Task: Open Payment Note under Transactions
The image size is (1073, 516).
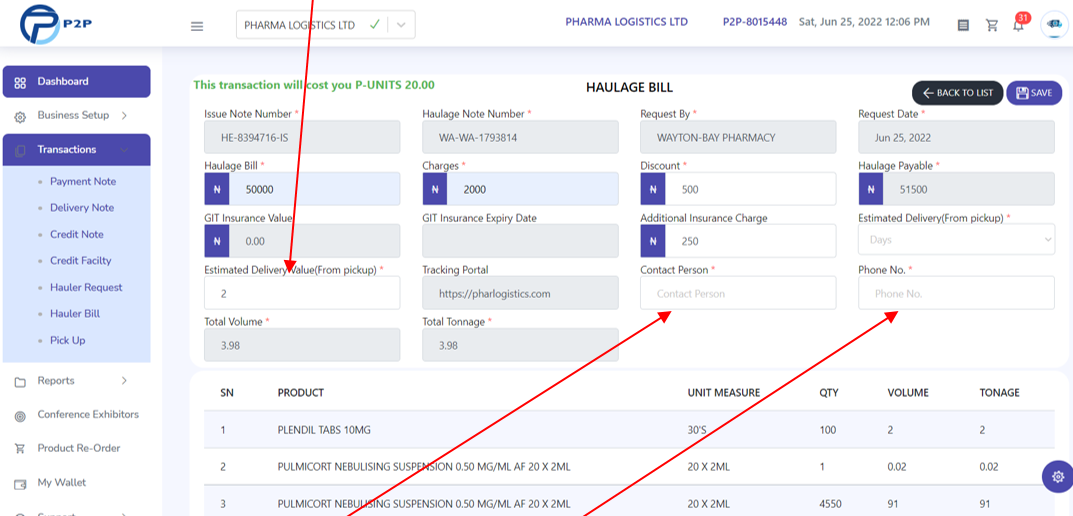Action: 83,181
